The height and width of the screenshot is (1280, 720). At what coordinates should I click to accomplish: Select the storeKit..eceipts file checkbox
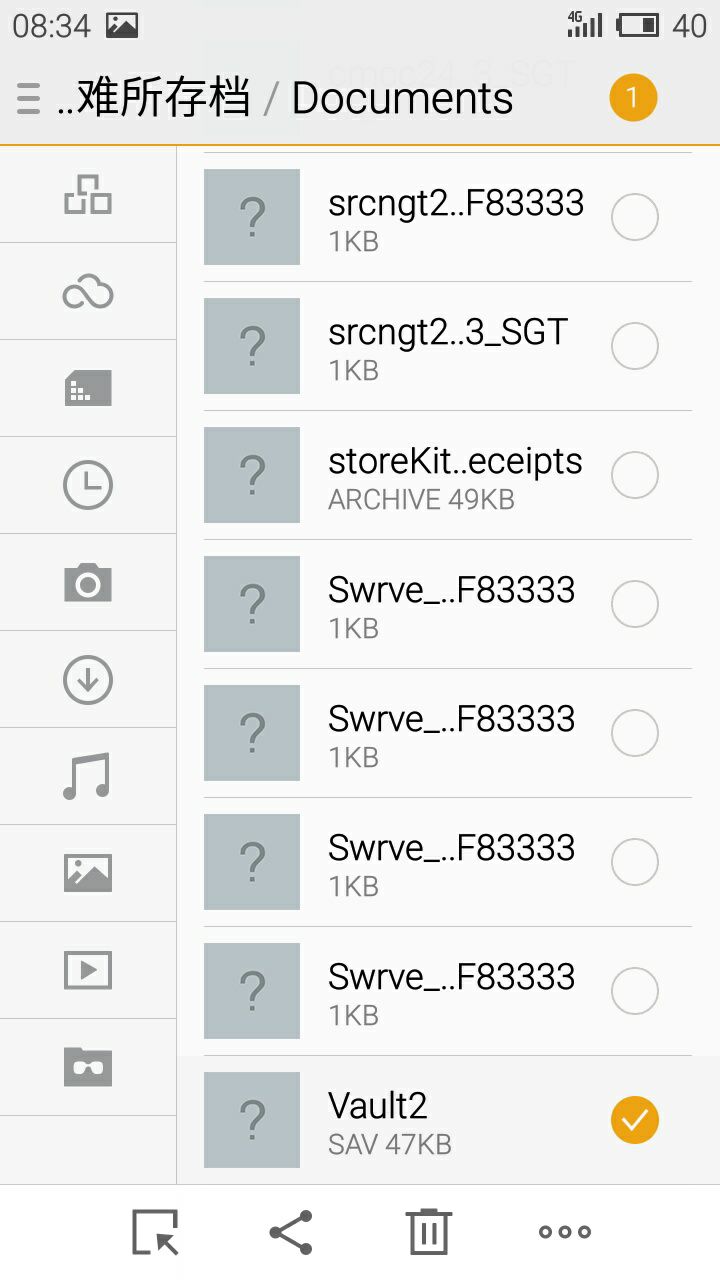click(635, 475)
